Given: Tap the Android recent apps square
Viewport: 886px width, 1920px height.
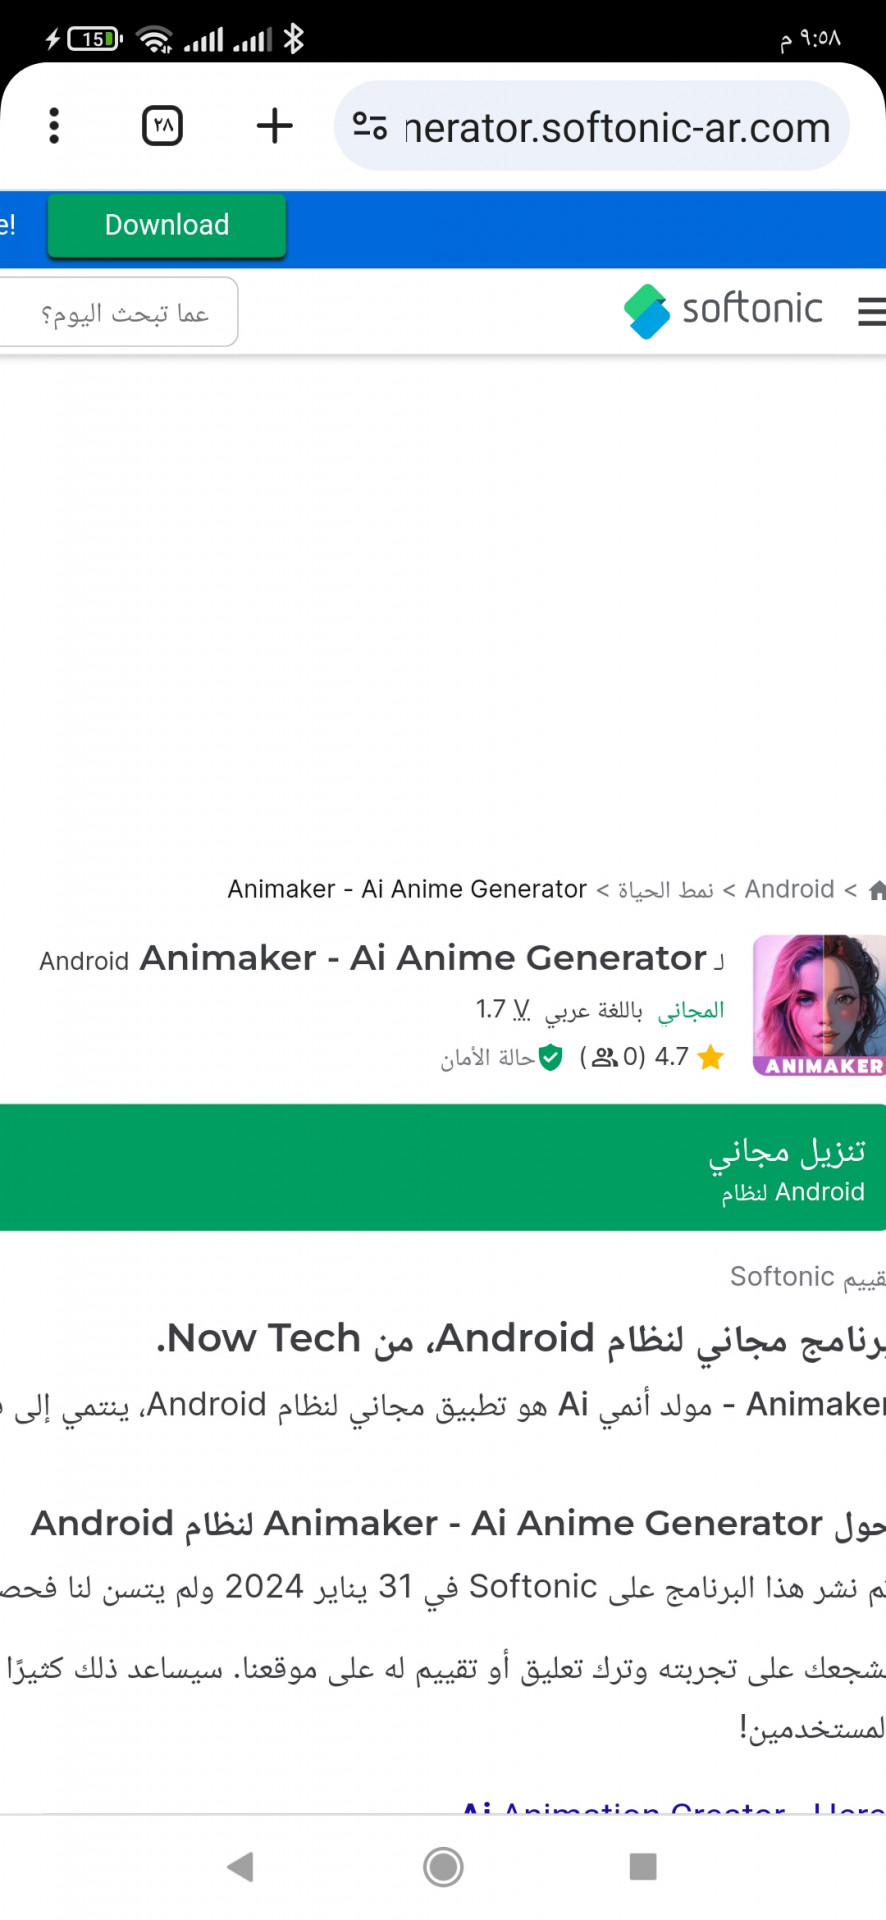Looking at the screenshot, I should pyautogui.click(x=643, y=1866).
